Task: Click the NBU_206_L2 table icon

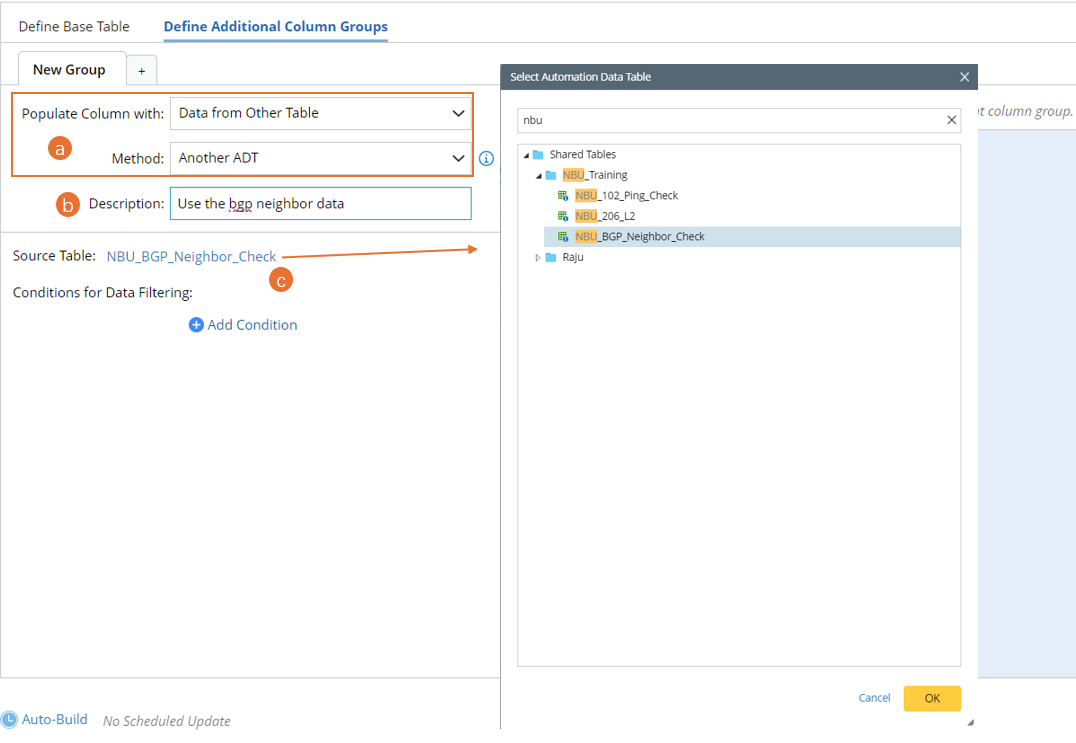Action: [563, 216]
